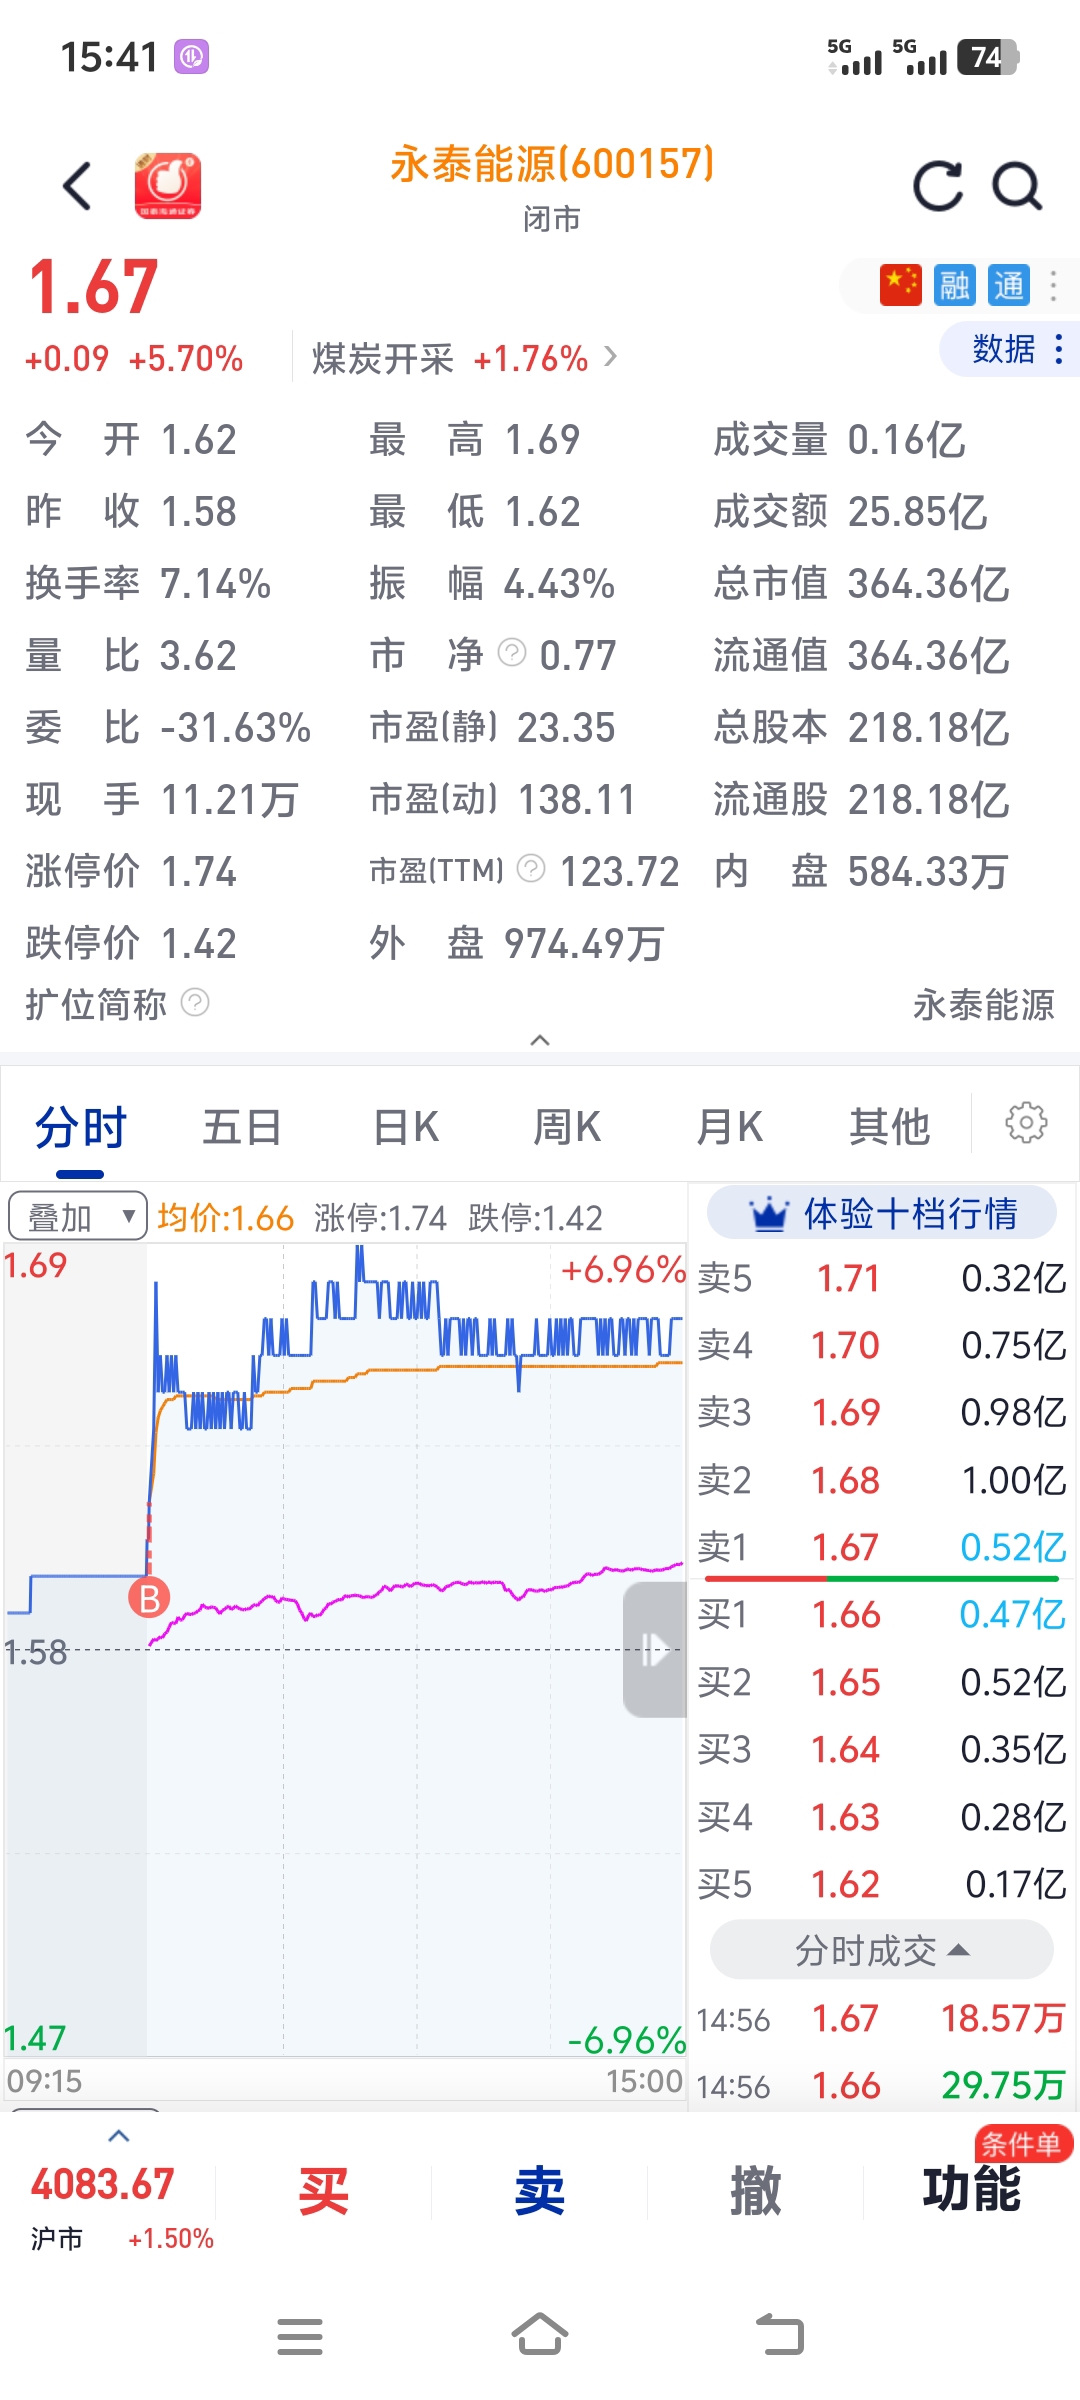Open the 叠加 overlay dropdown
Screen dimensions: 1080x2400
click(77, 1216)
